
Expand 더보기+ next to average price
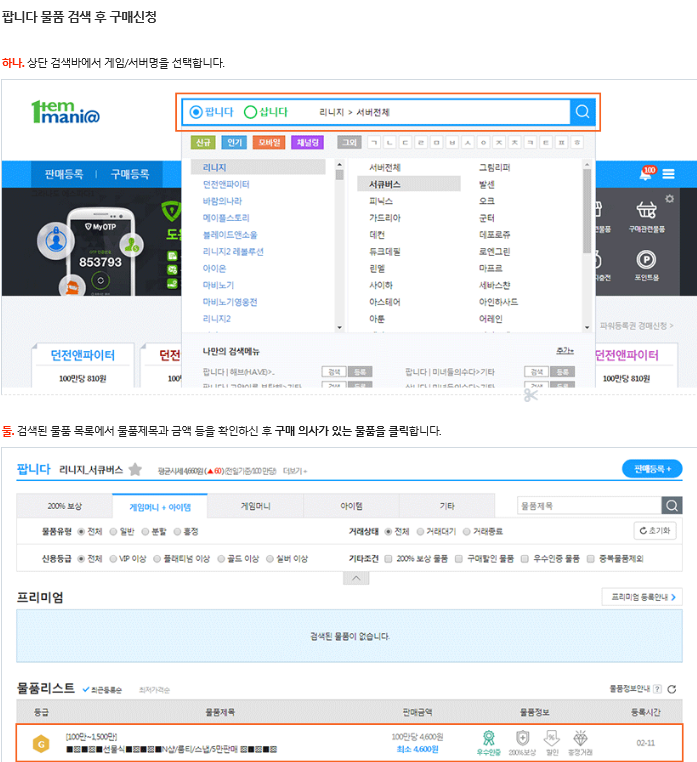[x=295, y=471]
